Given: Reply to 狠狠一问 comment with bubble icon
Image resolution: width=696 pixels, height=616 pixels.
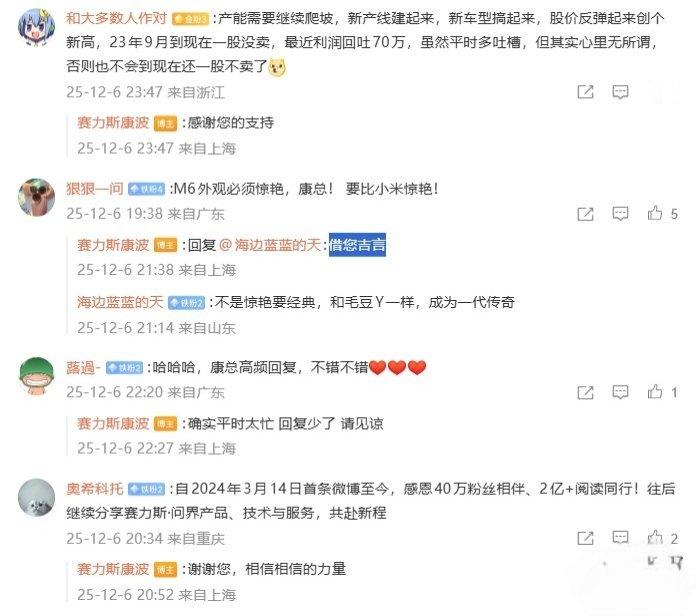Looking at the screenshot, I should pos(620,214).
